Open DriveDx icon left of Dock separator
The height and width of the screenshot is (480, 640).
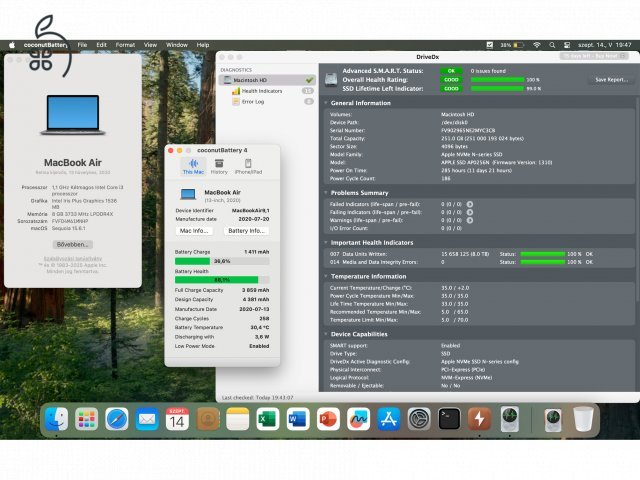point(510,419)
